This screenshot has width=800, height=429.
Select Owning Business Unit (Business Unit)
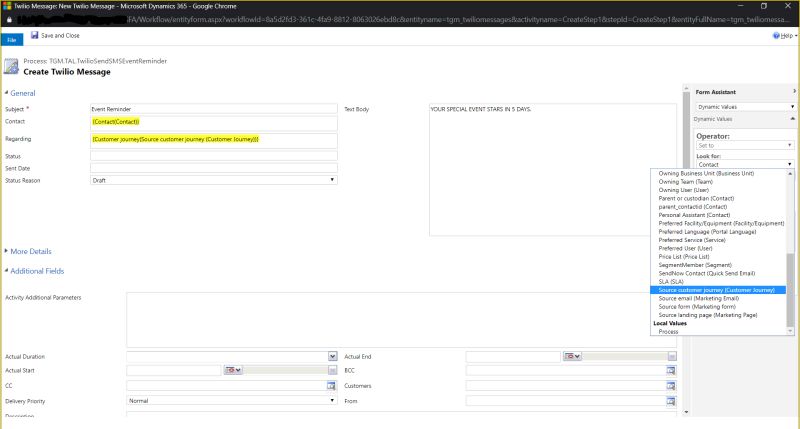click(706, 173)
